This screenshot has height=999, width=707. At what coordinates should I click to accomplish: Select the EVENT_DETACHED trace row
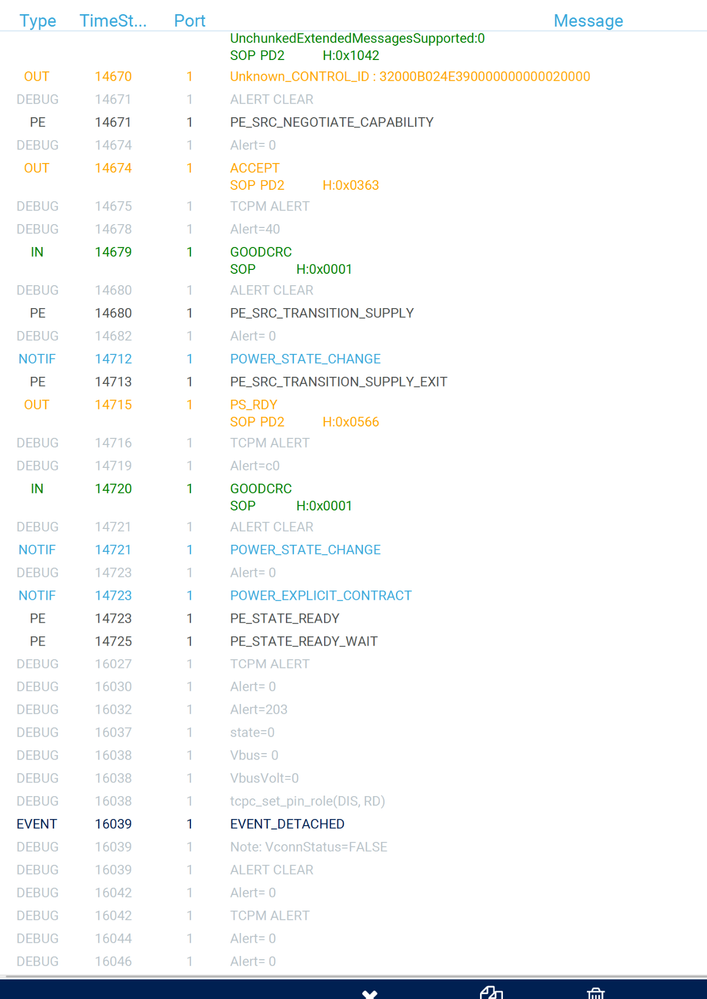pos(354,824)
